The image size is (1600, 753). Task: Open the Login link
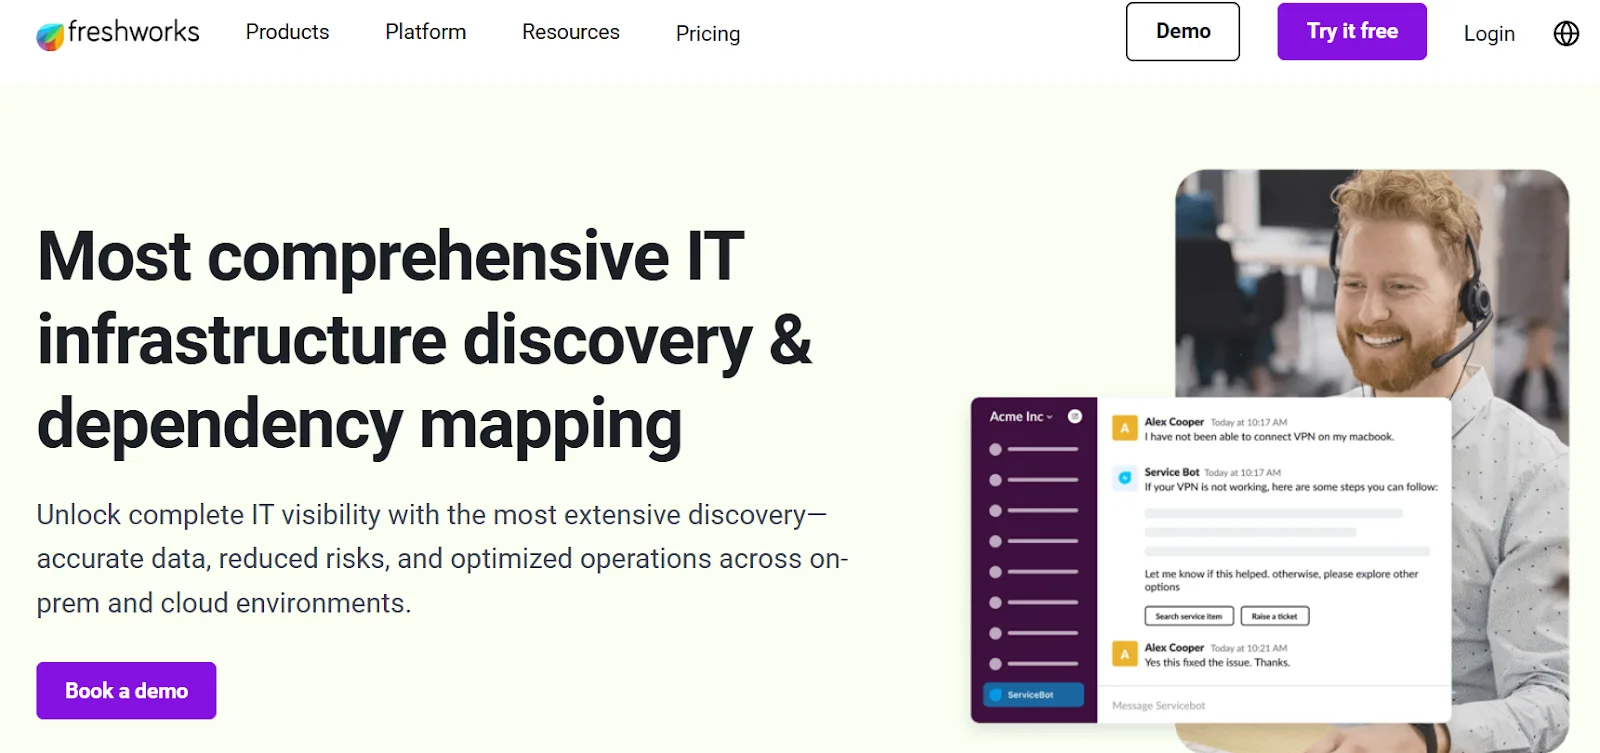[x=1489, y=34]
